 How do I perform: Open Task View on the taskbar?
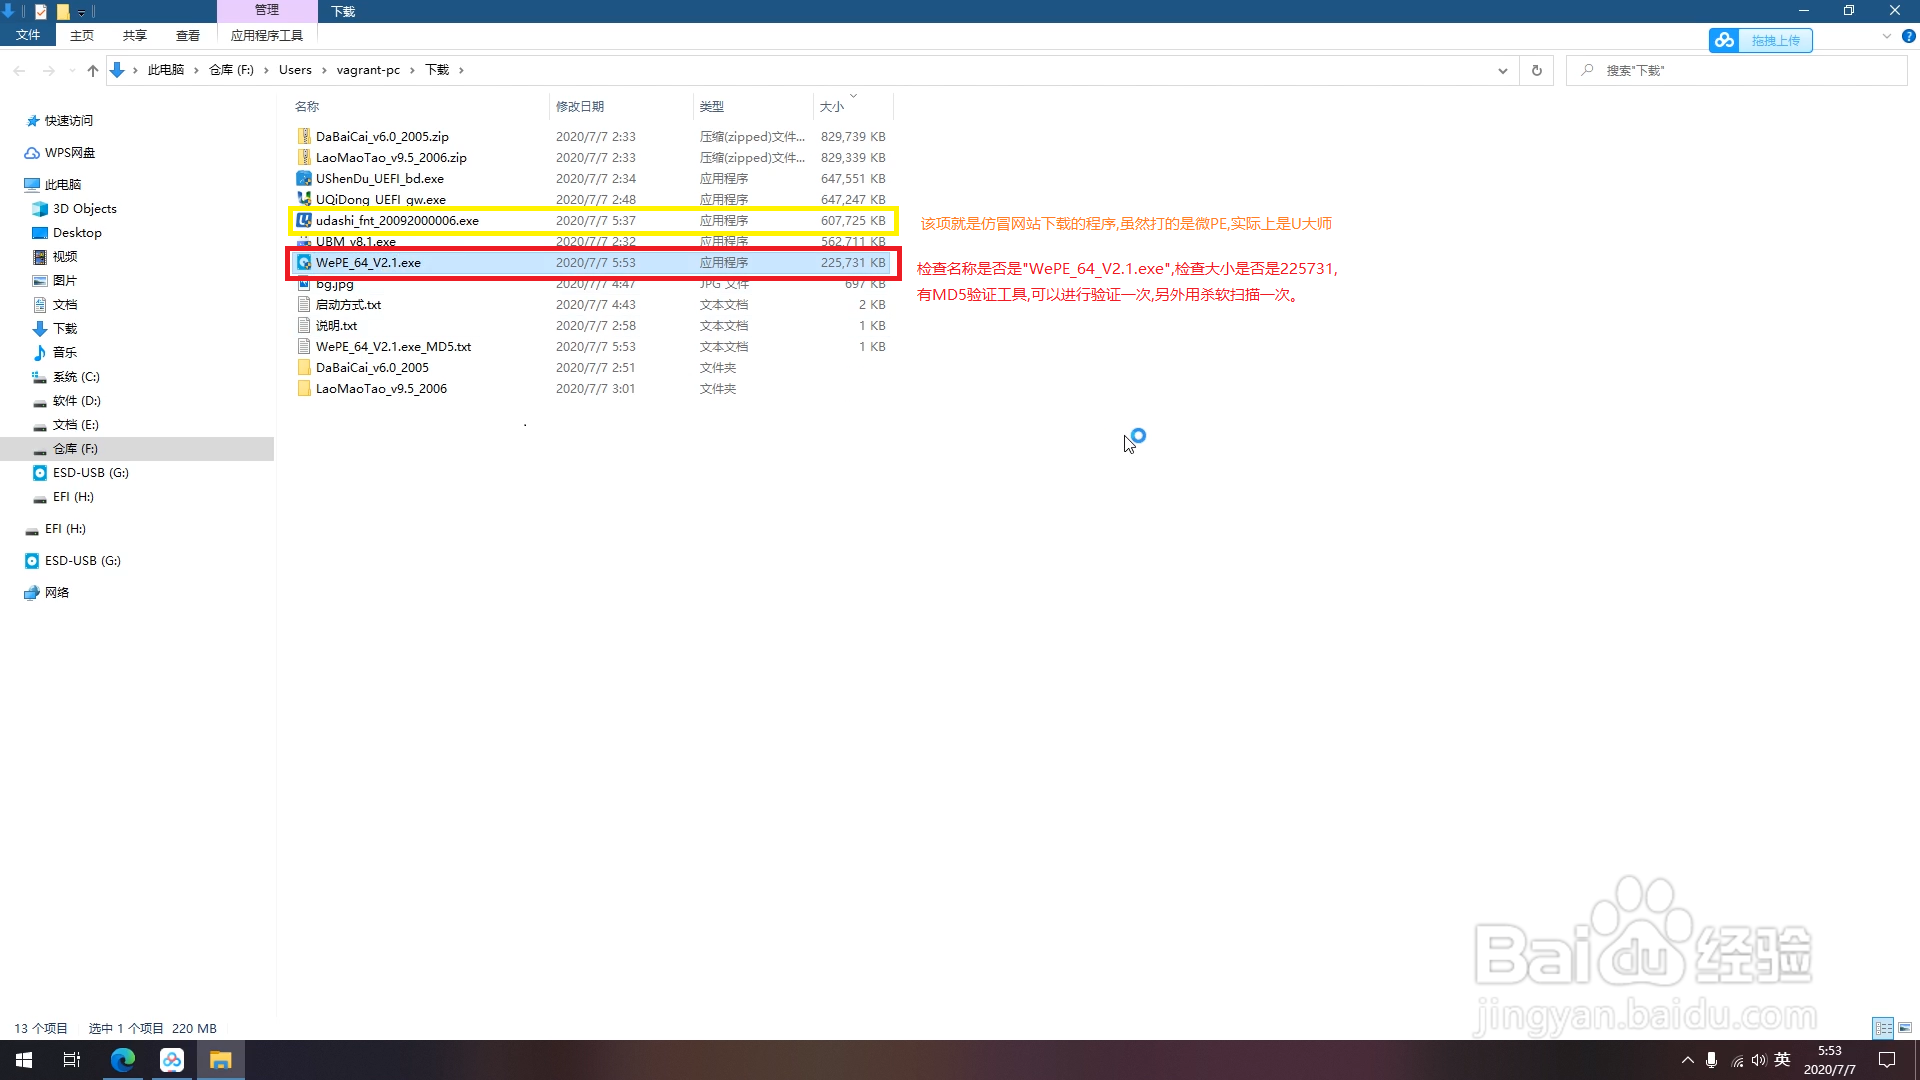(x=72, y=1060)
